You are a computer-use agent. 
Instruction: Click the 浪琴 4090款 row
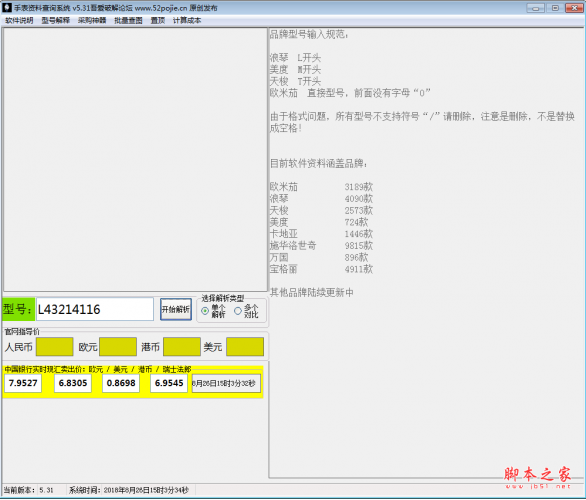coord(321,198)
